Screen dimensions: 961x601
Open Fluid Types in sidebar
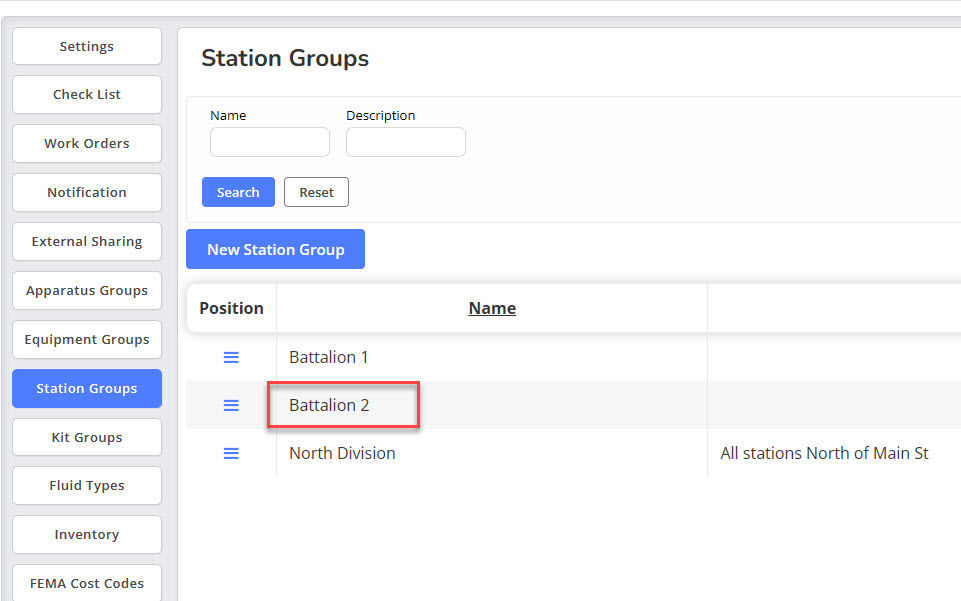(x=87, y=485)
